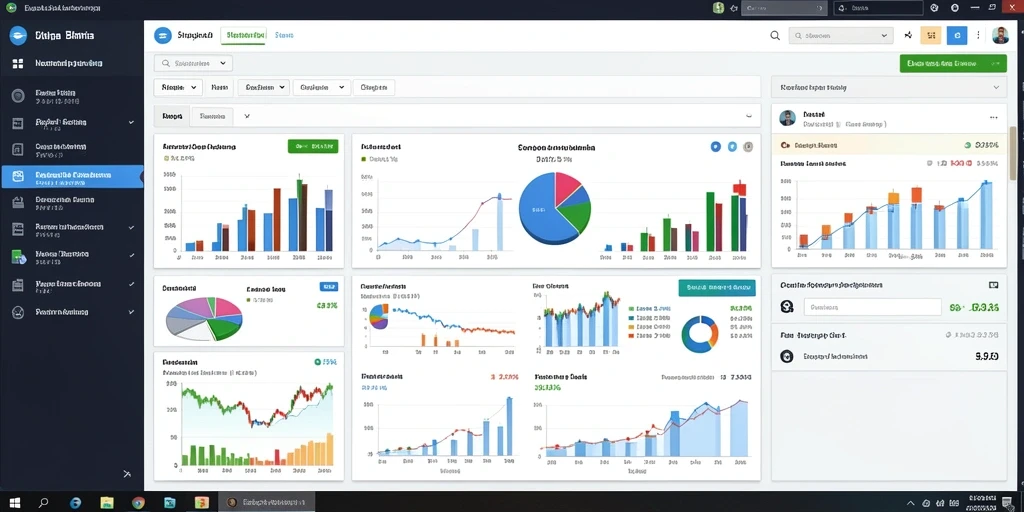
Task: Click the right panel vertical scrollbar
Action: [1013, 152]
